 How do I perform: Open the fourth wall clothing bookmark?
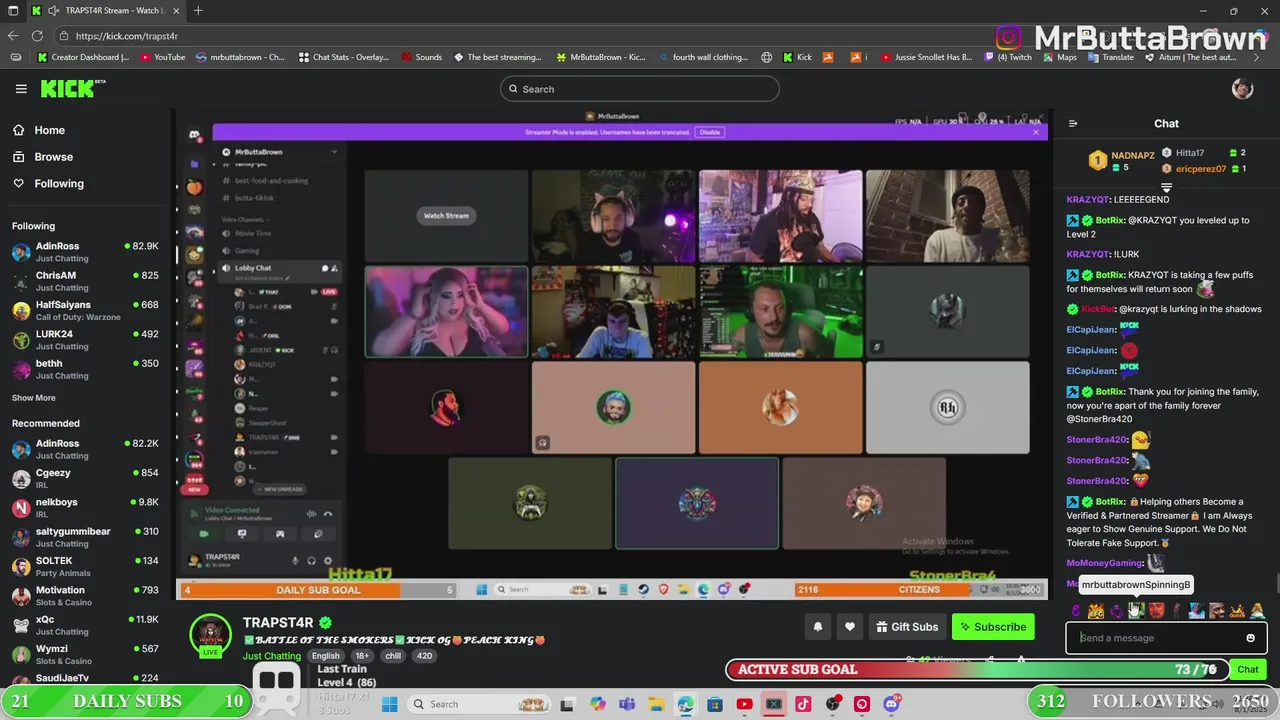[702, 57]
